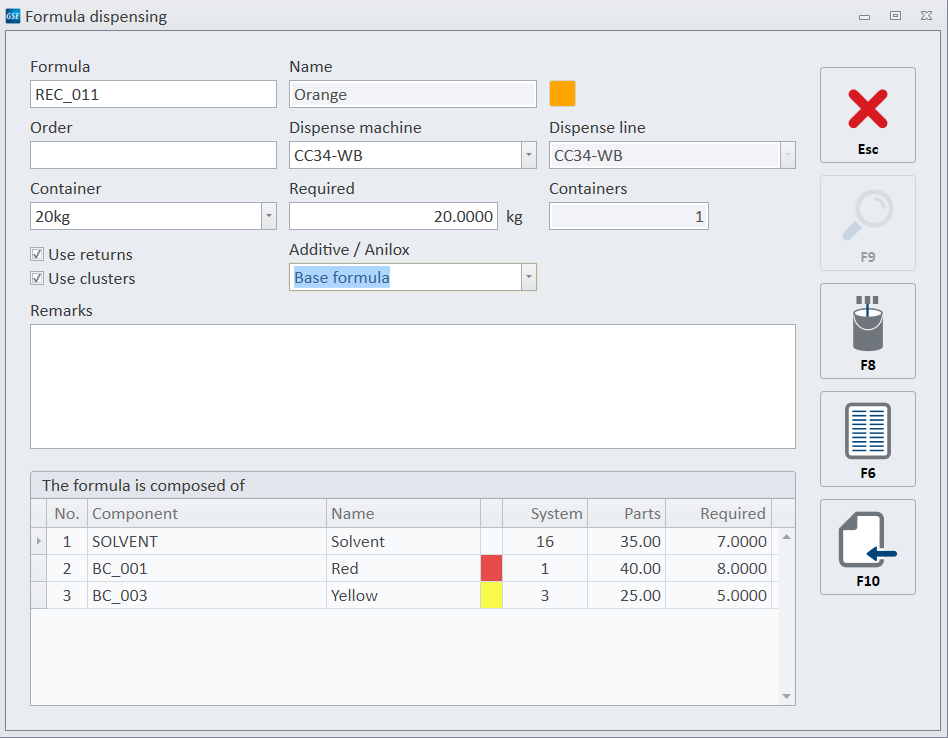The height and width of the screenshot is (738, 948).
Task: Click the orange formula color swatch
Action: [x=562, y=94]
